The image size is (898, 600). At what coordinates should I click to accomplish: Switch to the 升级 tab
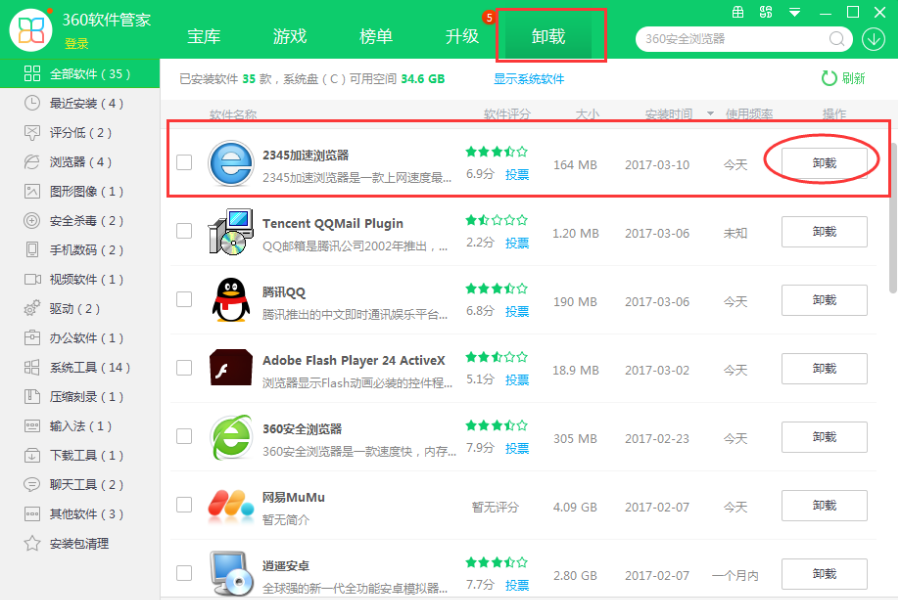[462, 37]
